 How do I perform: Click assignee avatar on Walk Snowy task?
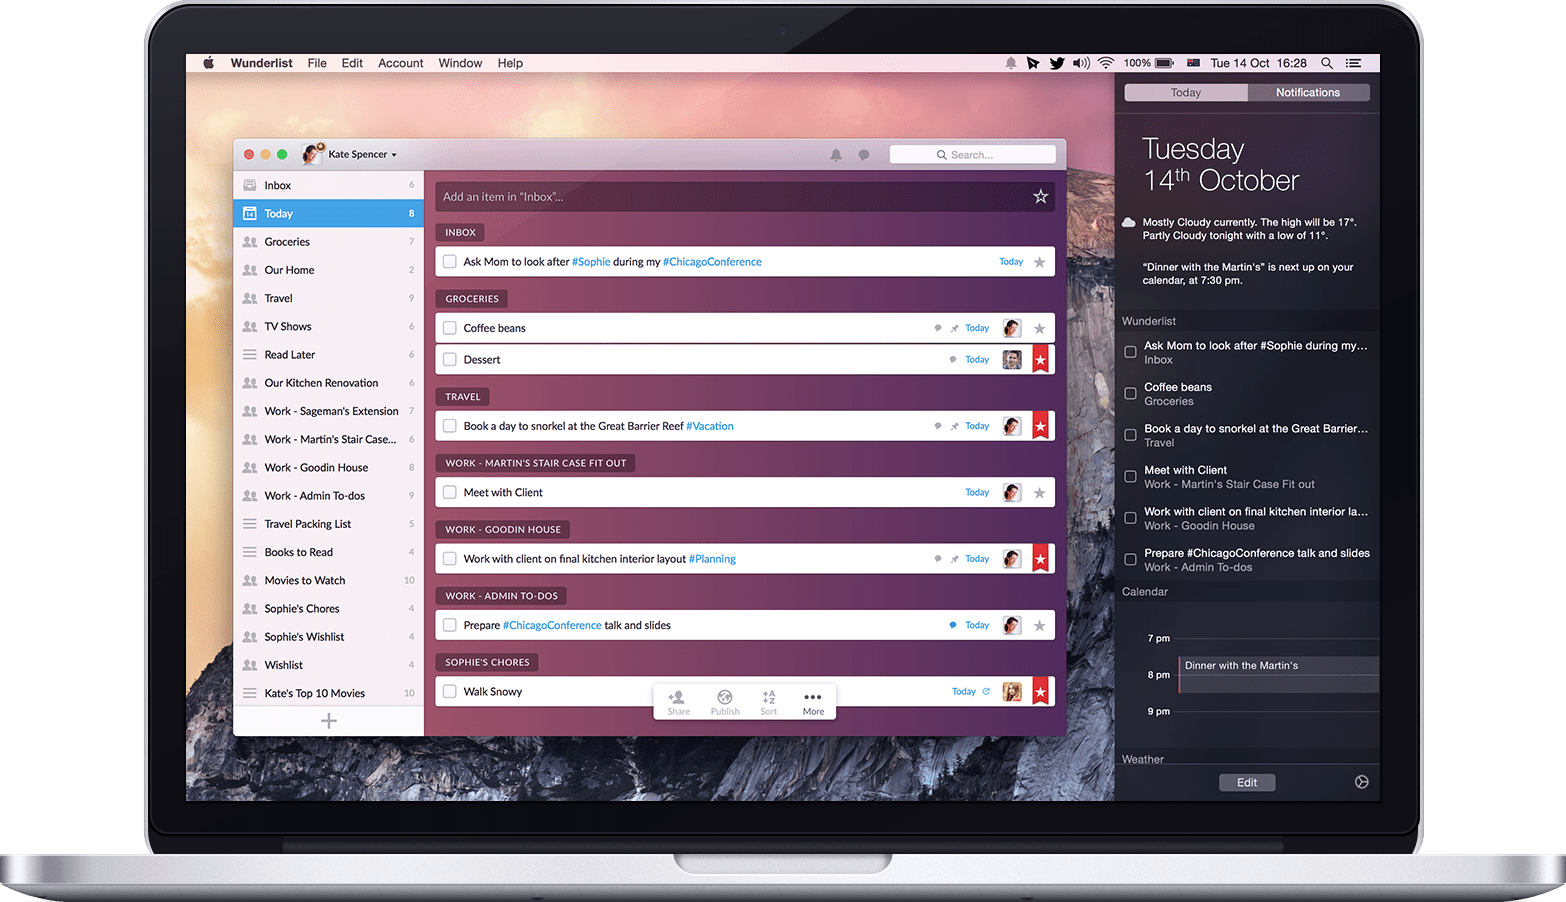pyautogui.click(x=1012, y=692)
